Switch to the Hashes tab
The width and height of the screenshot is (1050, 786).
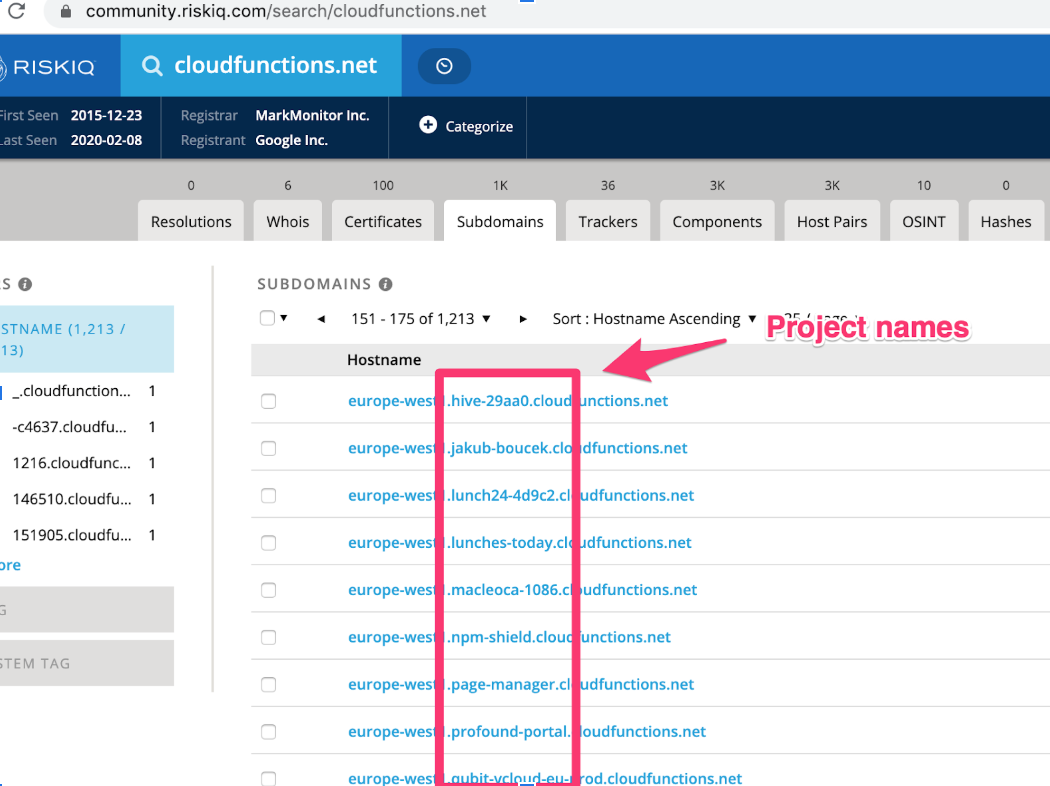pyautogui.click(x=1006, y=221)
